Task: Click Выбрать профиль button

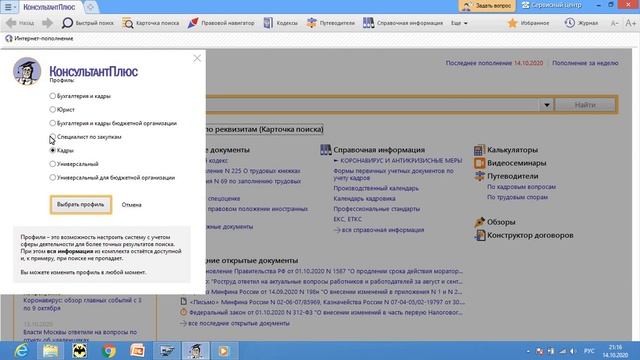Action: tap(81, 204)
